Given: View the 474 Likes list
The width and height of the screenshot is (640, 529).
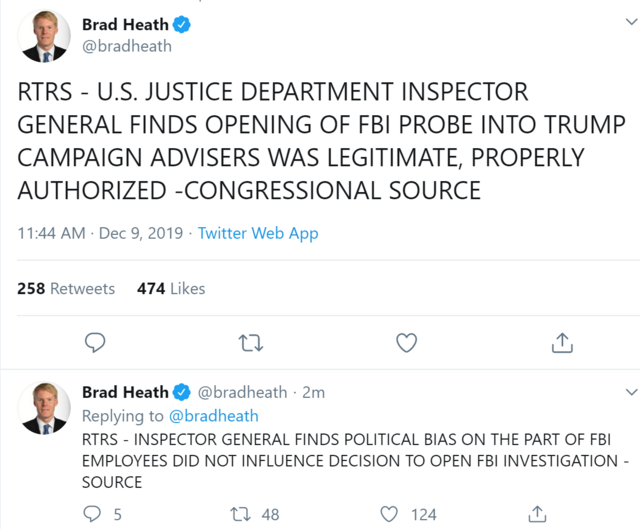Looking at the screenshot, I should click(x=171, y=288).
